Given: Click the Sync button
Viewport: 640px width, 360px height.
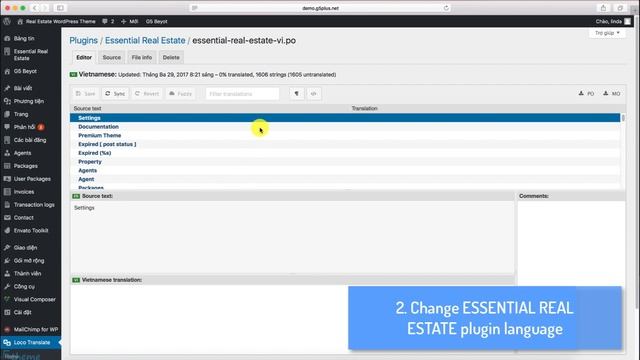Looking at the screenshot, I should [x=115, y=94].
